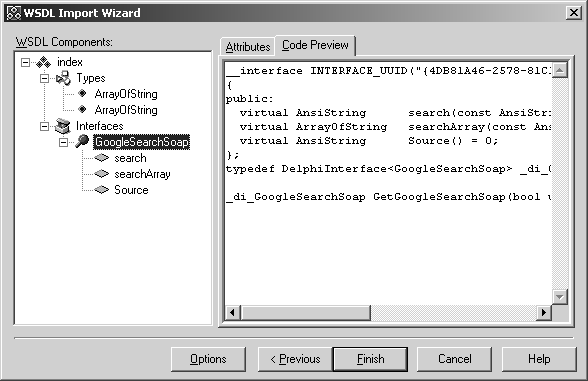
Task: Select the Interfaces tree item
Action: pos(99,126)
